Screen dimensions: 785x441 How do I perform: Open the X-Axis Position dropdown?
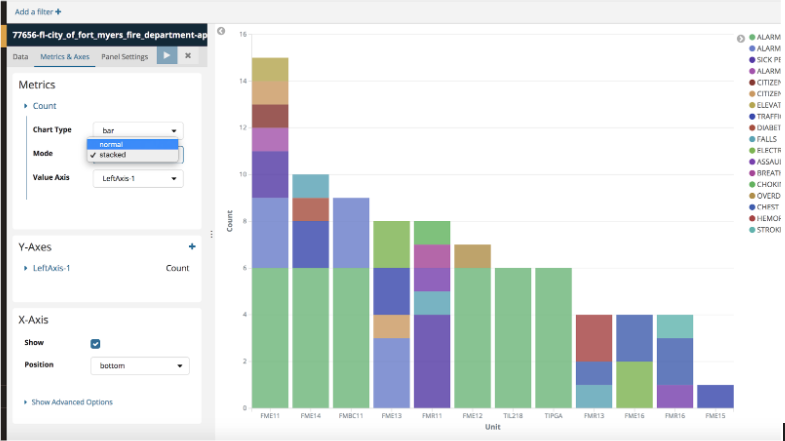pyautogui.click(x=140, y=366)
